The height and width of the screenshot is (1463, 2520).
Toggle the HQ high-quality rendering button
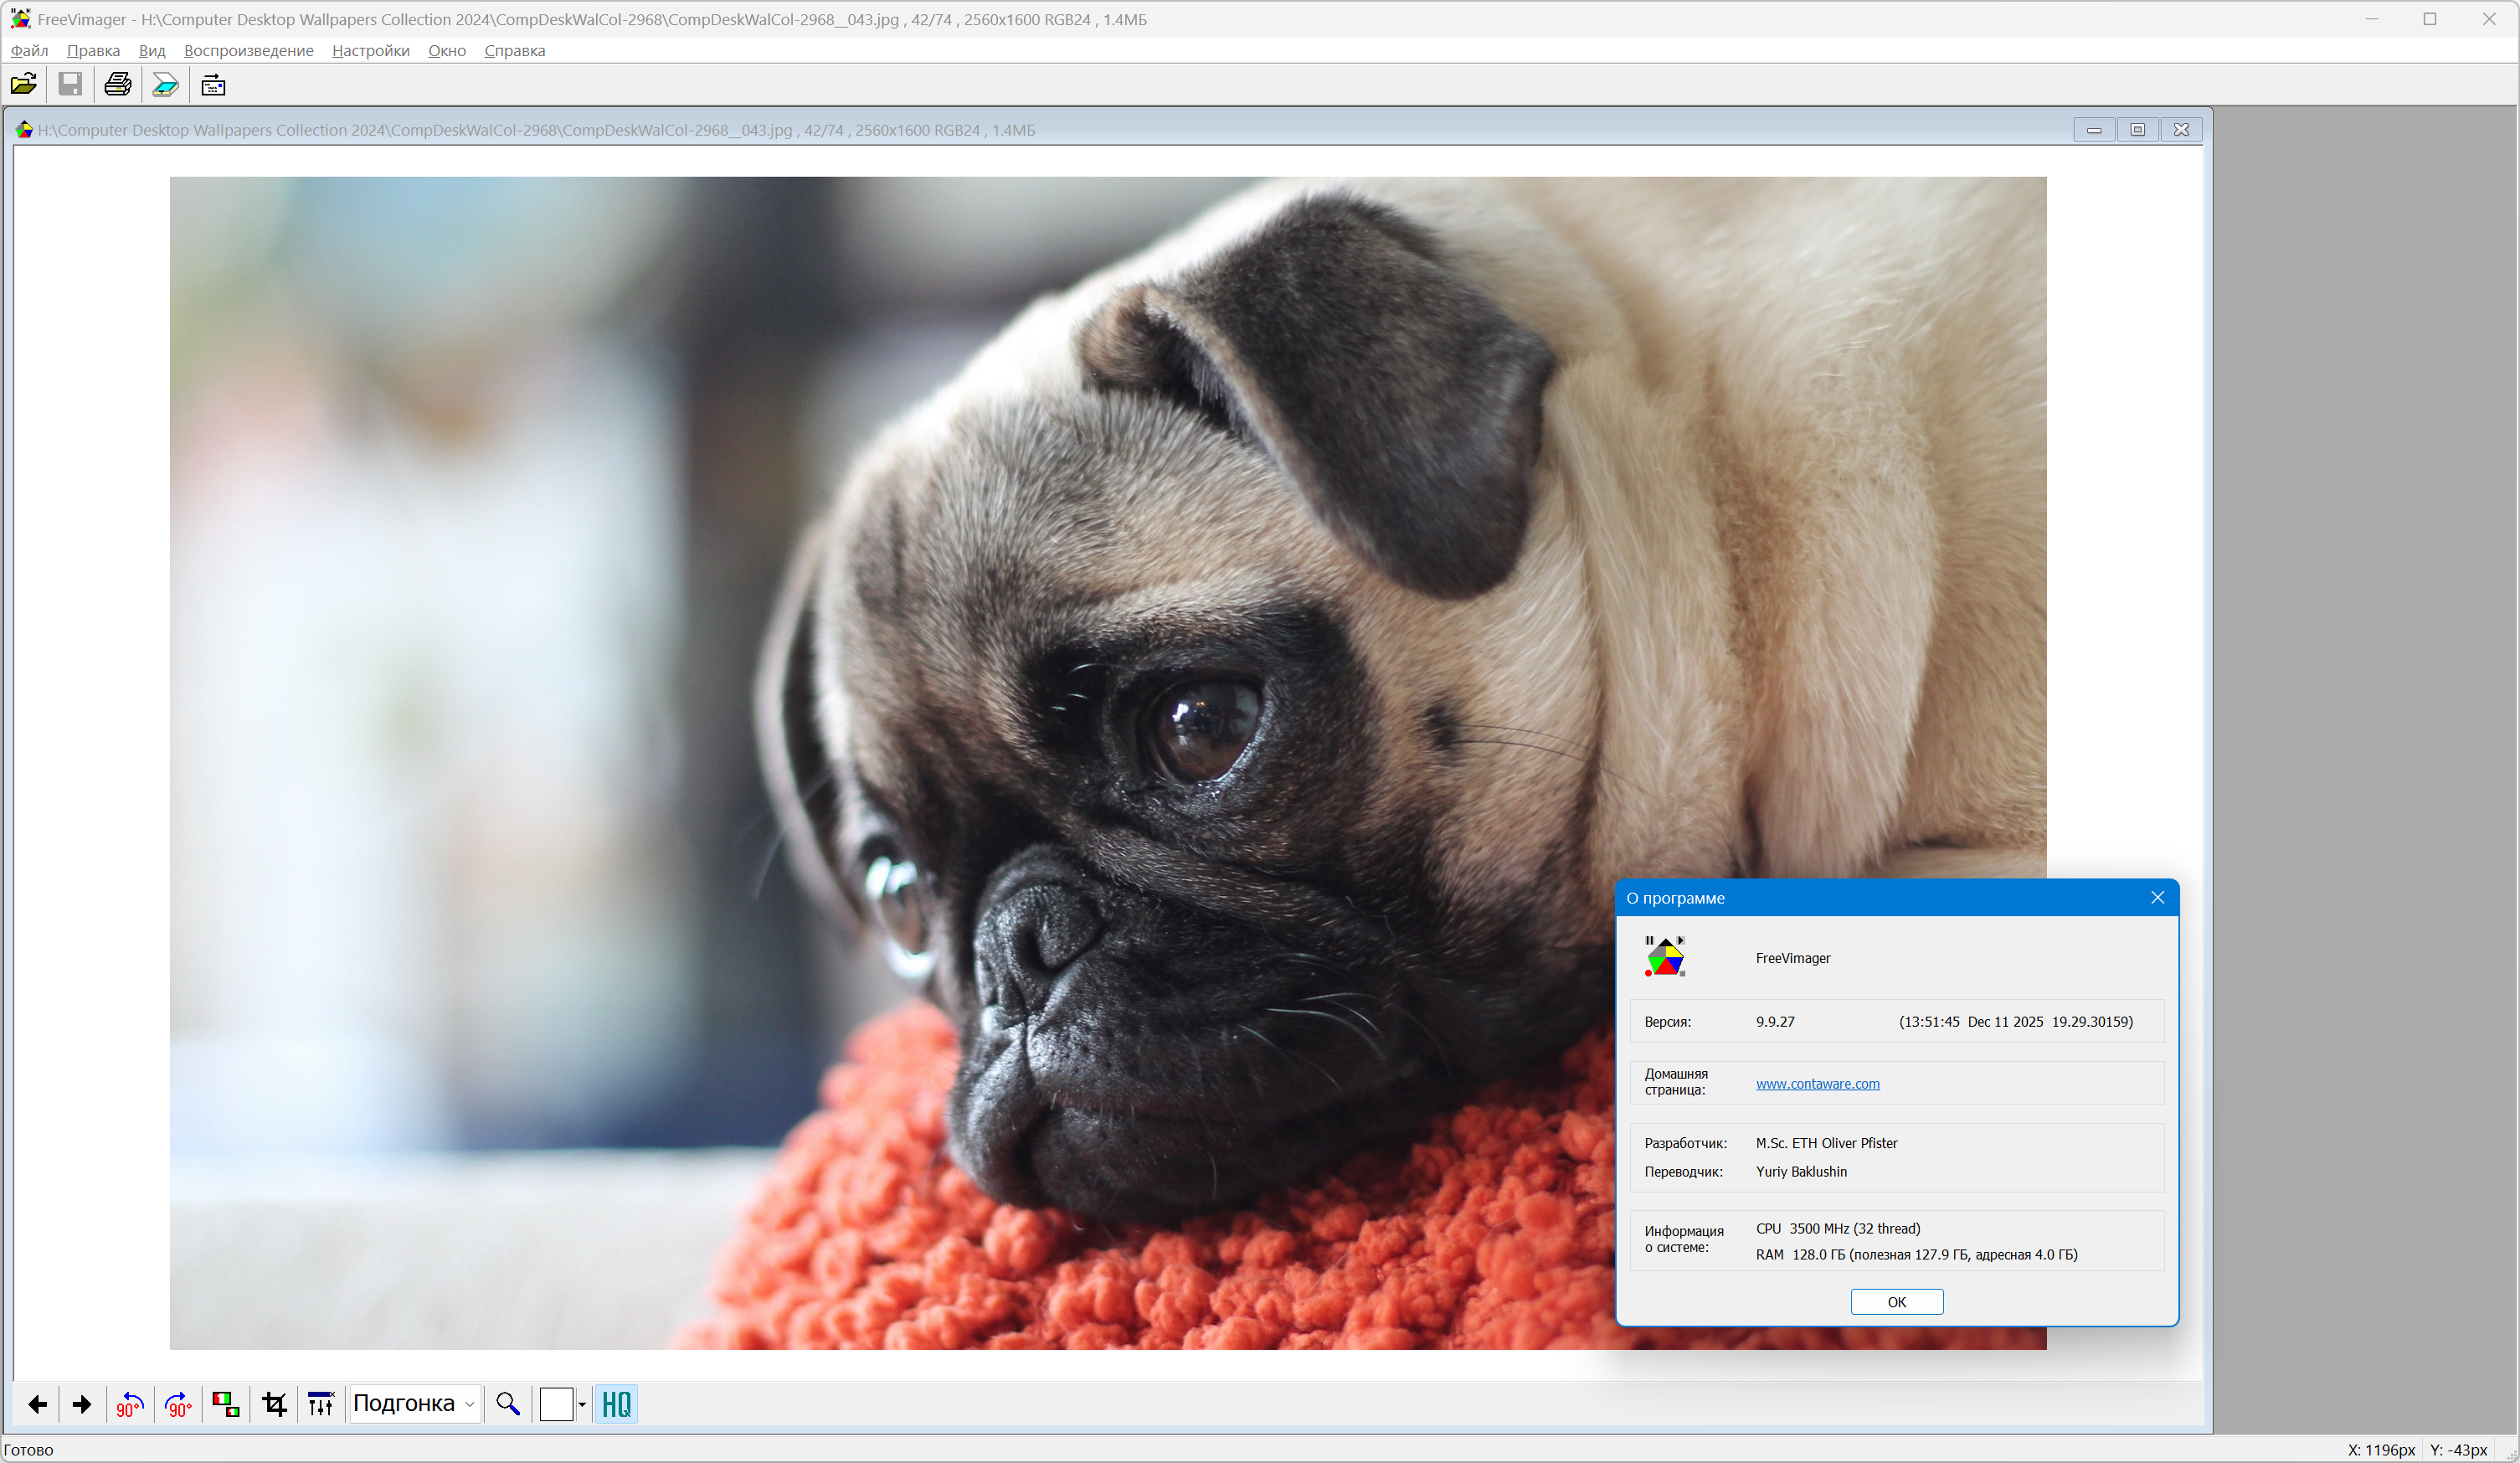pos(616,1404)
